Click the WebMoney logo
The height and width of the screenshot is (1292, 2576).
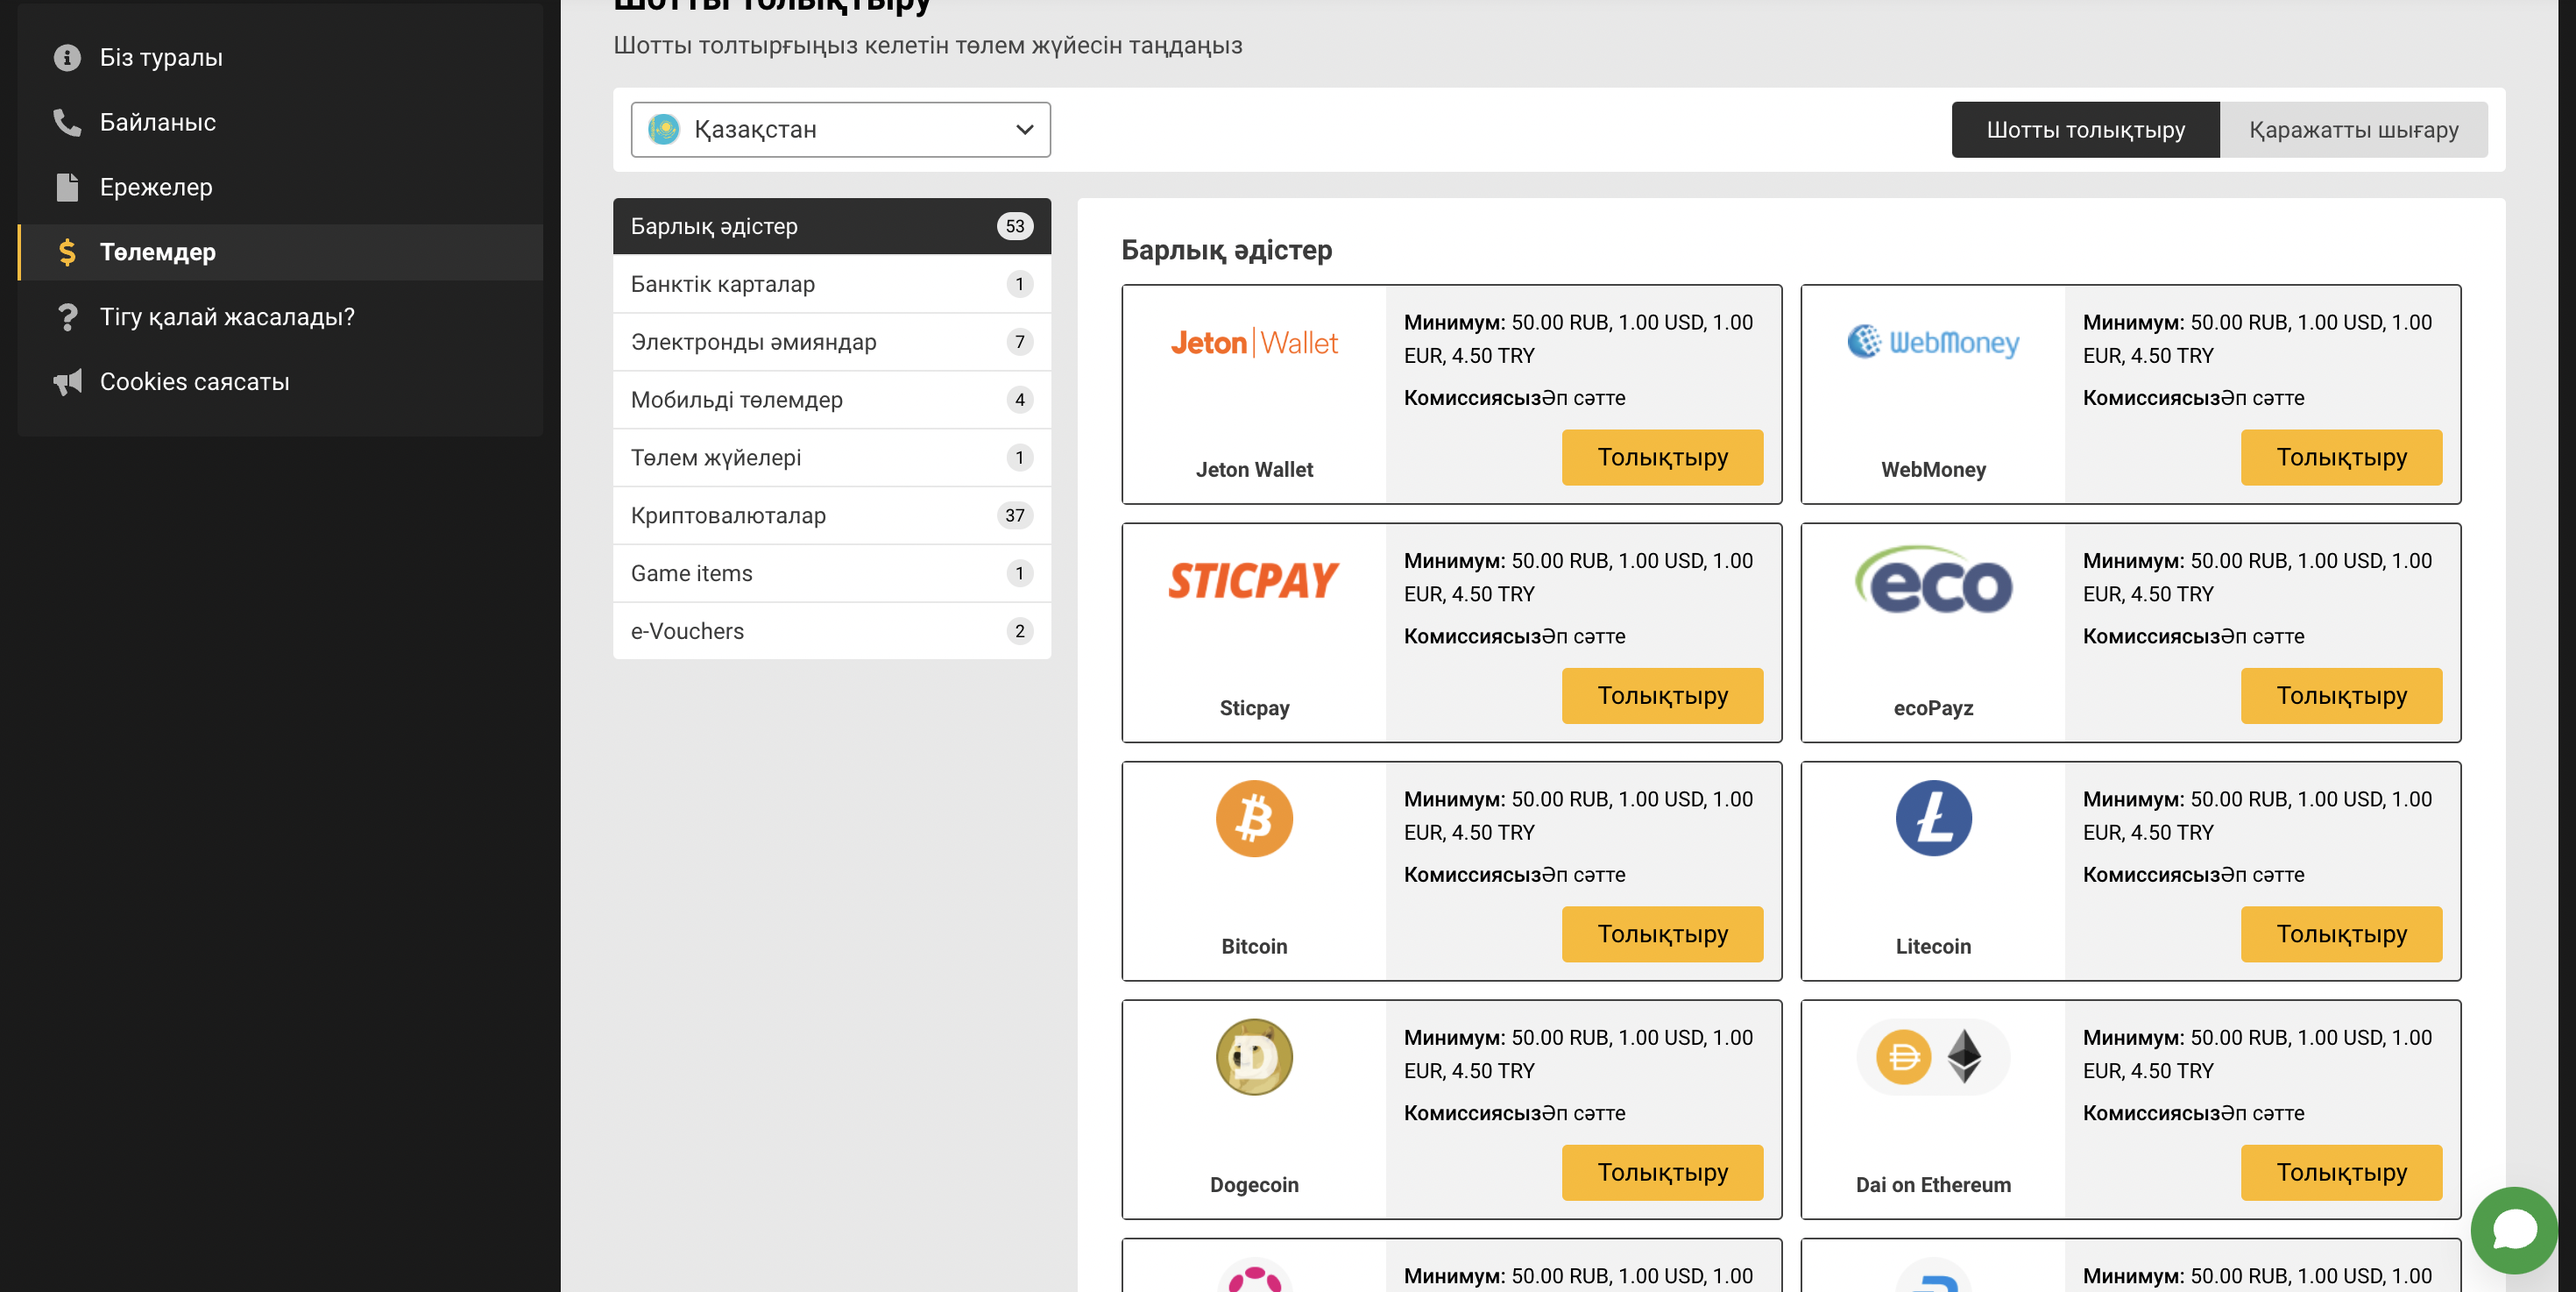(x=1933, y=343)
